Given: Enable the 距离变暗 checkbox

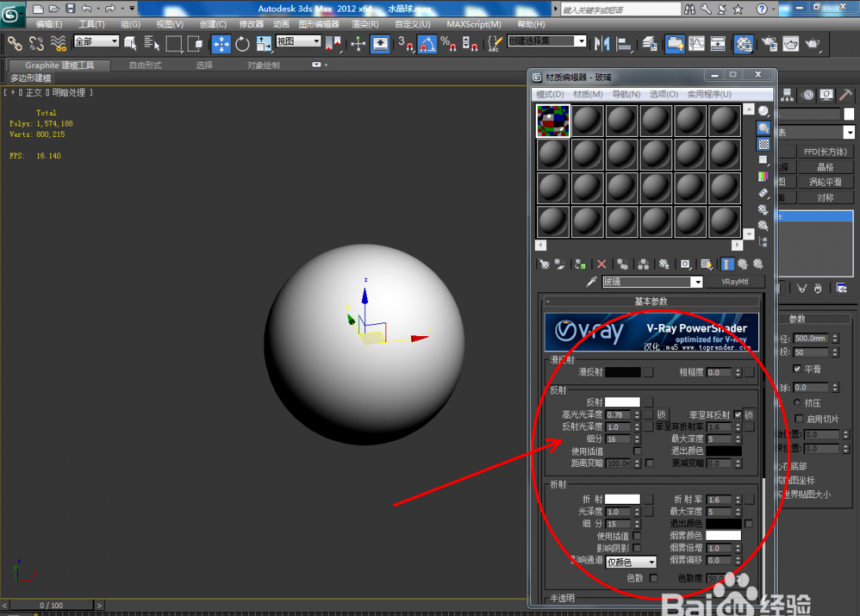Looking at the screenshot, I should (x=650, y=464).
